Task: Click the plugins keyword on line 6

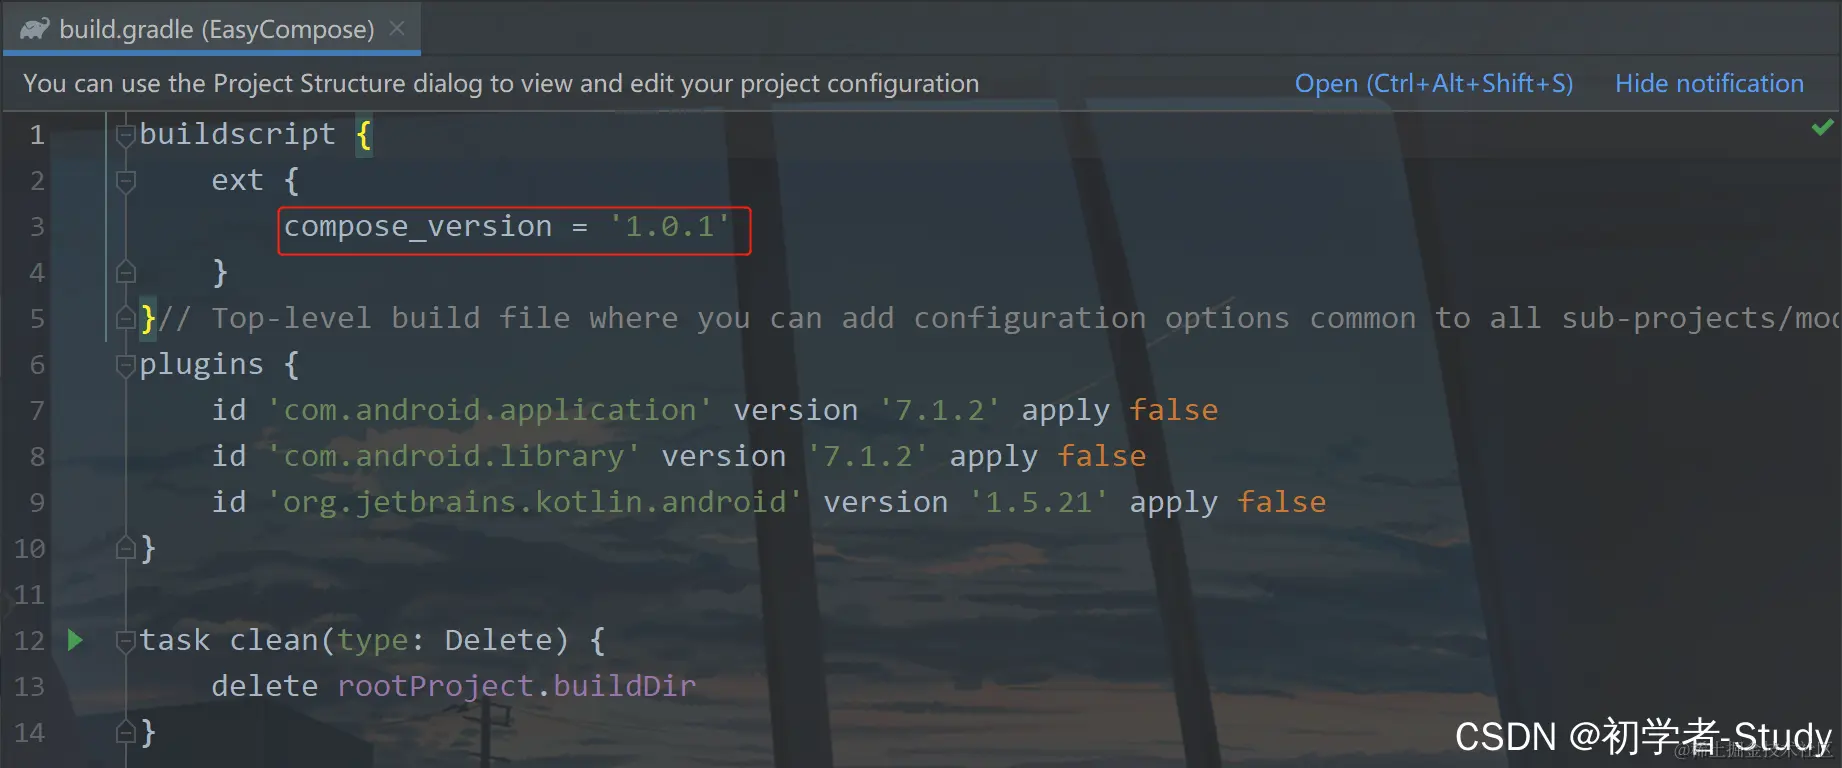Action: pyautogui.click(x=202, y=364)
